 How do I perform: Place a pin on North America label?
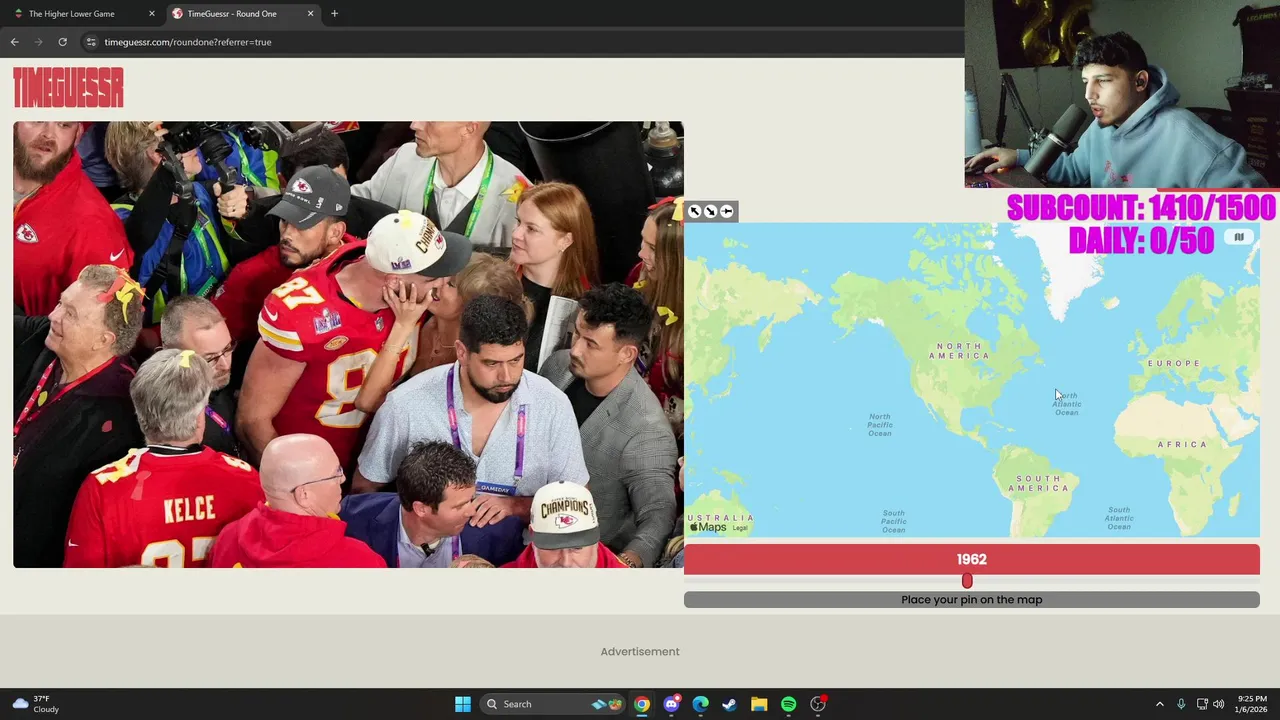(x=960, y=351)
